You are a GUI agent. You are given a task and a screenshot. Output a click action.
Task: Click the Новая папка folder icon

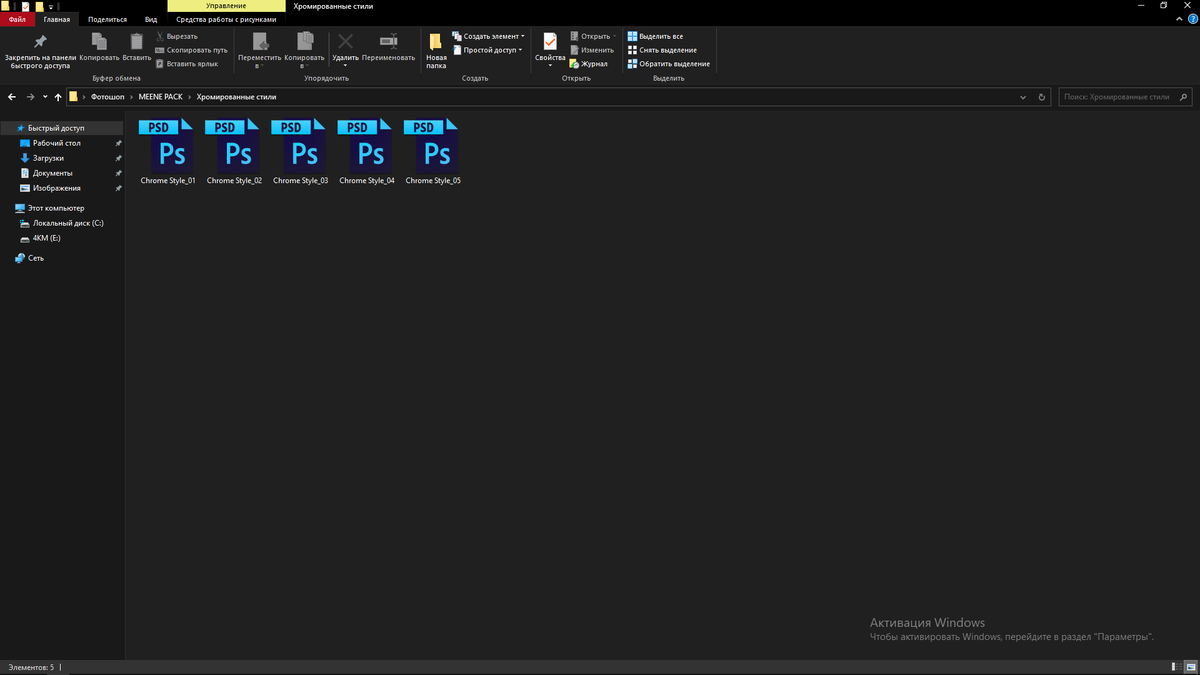click(x=436, y=41)
